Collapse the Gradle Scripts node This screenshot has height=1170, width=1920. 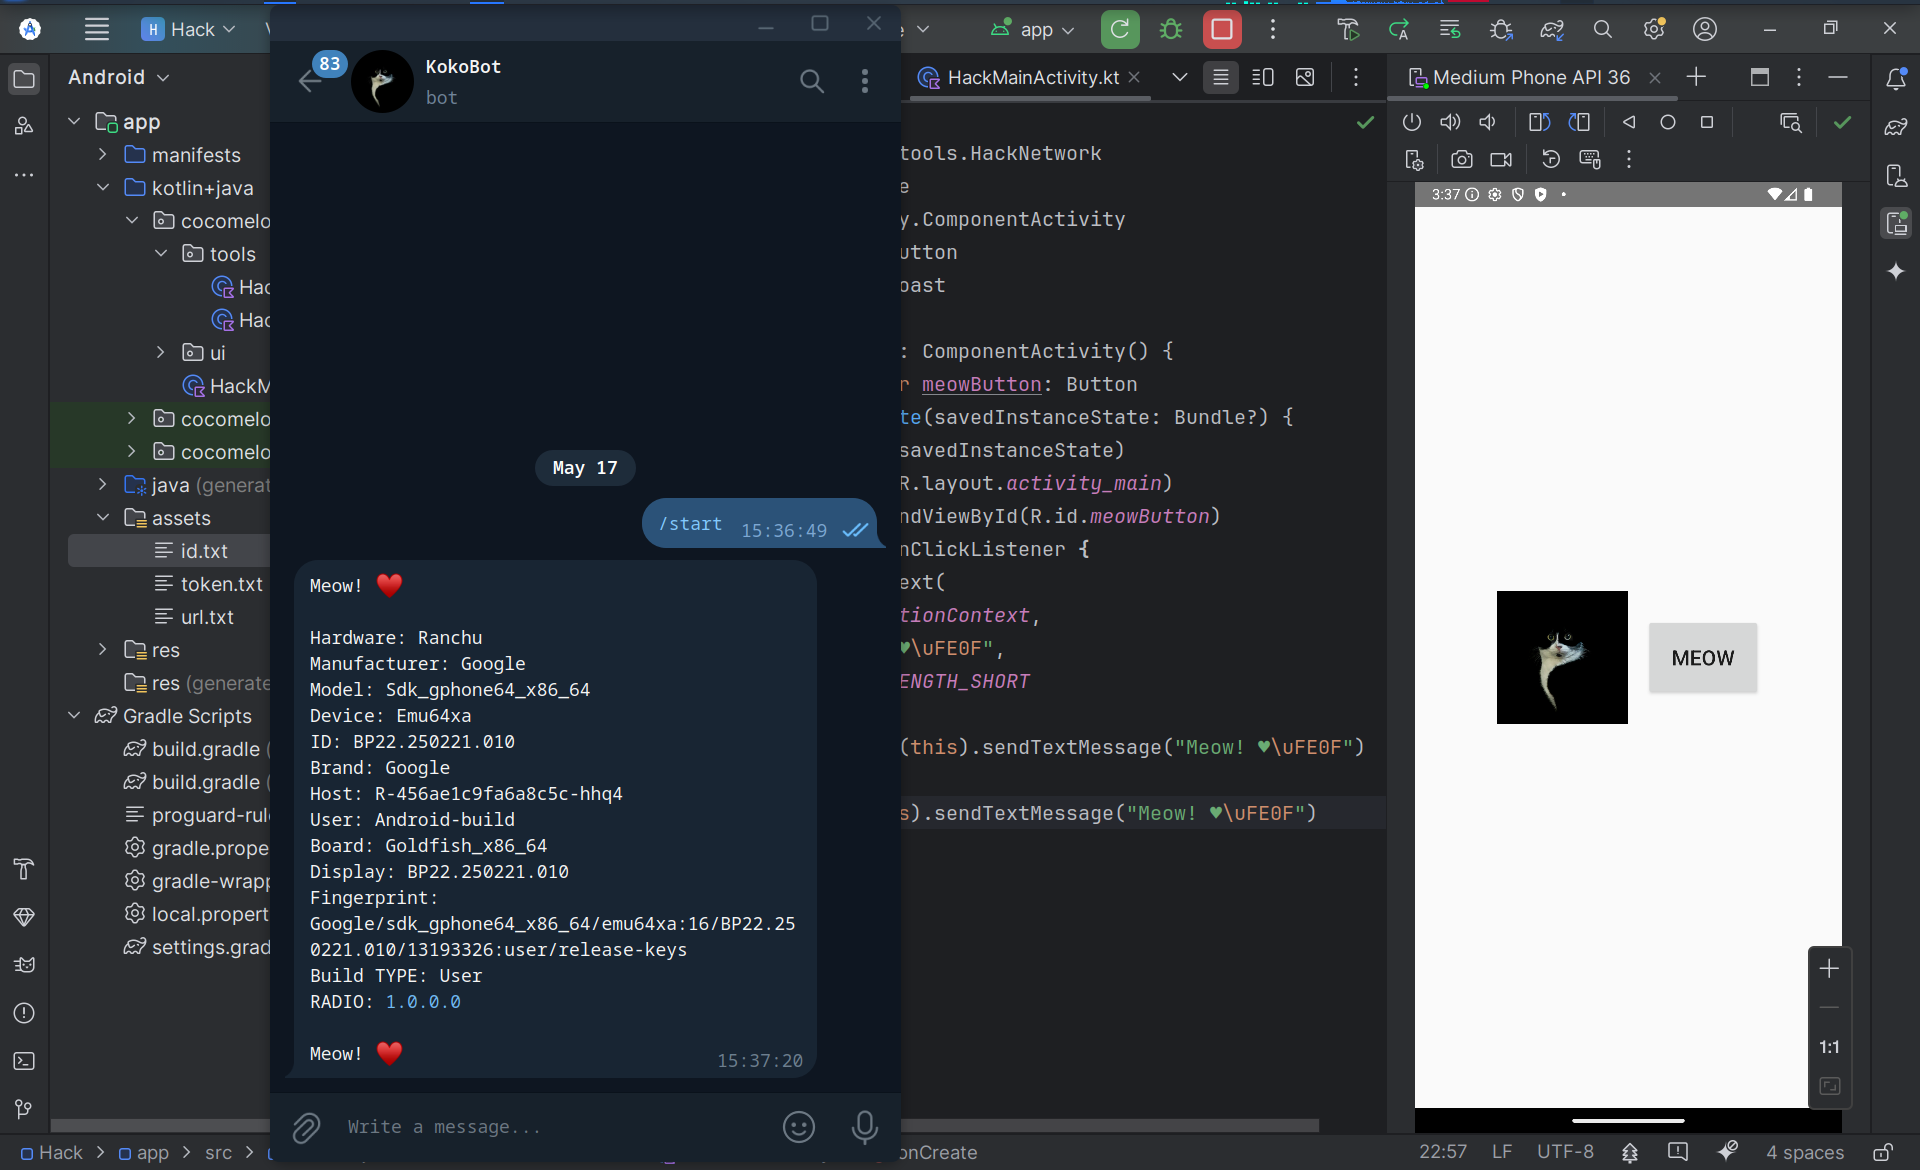(74, 715)
